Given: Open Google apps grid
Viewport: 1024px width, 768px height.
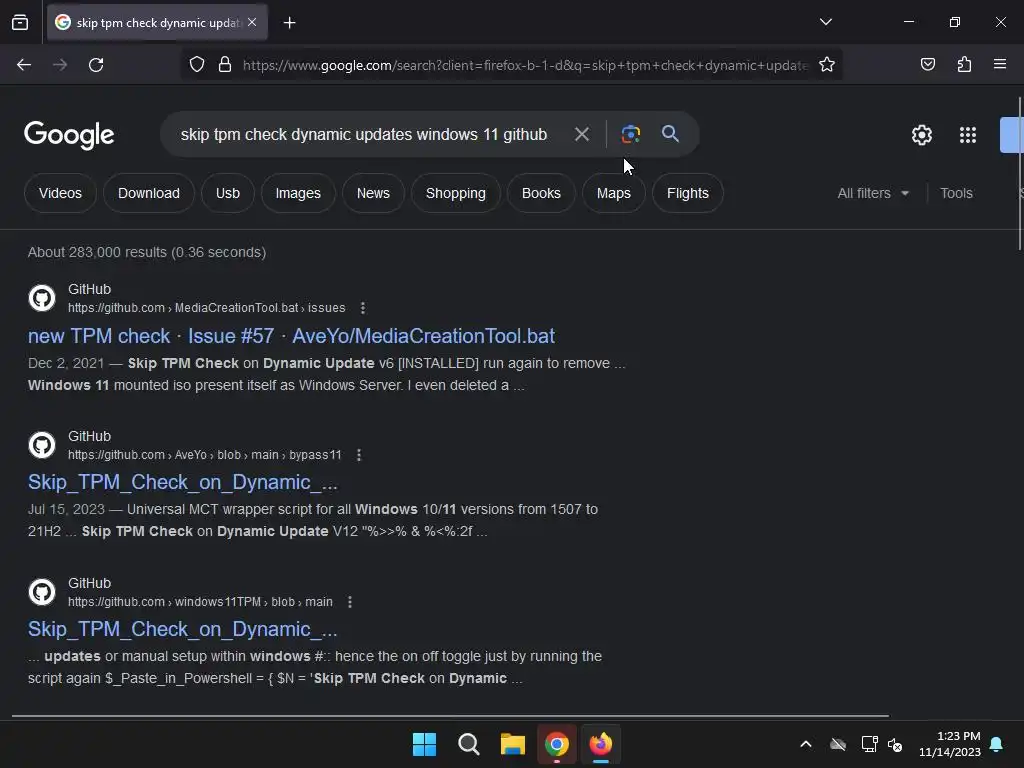Looking at the screenshot, I should 968,135.
